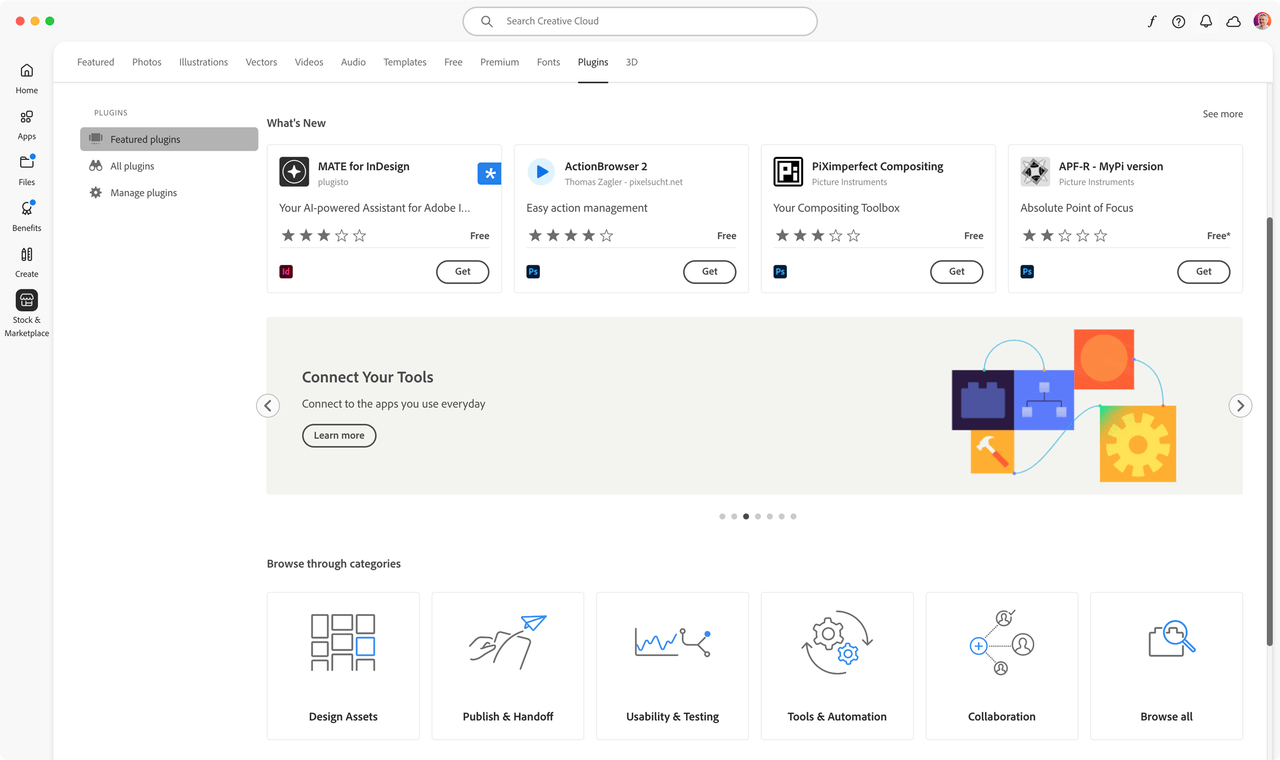
Task: Open the help question mark icon
Action: [1178, 20]
